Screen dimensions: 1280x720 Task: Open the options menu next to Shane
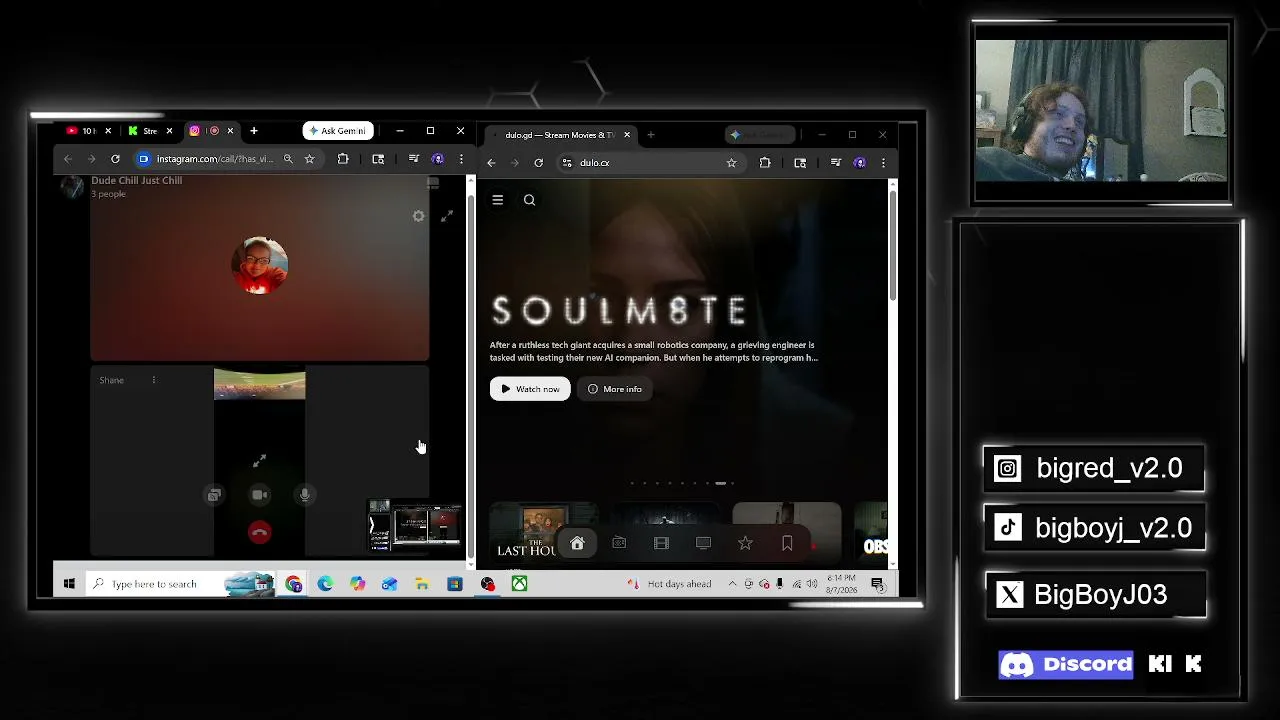click(x=153, y=380)
